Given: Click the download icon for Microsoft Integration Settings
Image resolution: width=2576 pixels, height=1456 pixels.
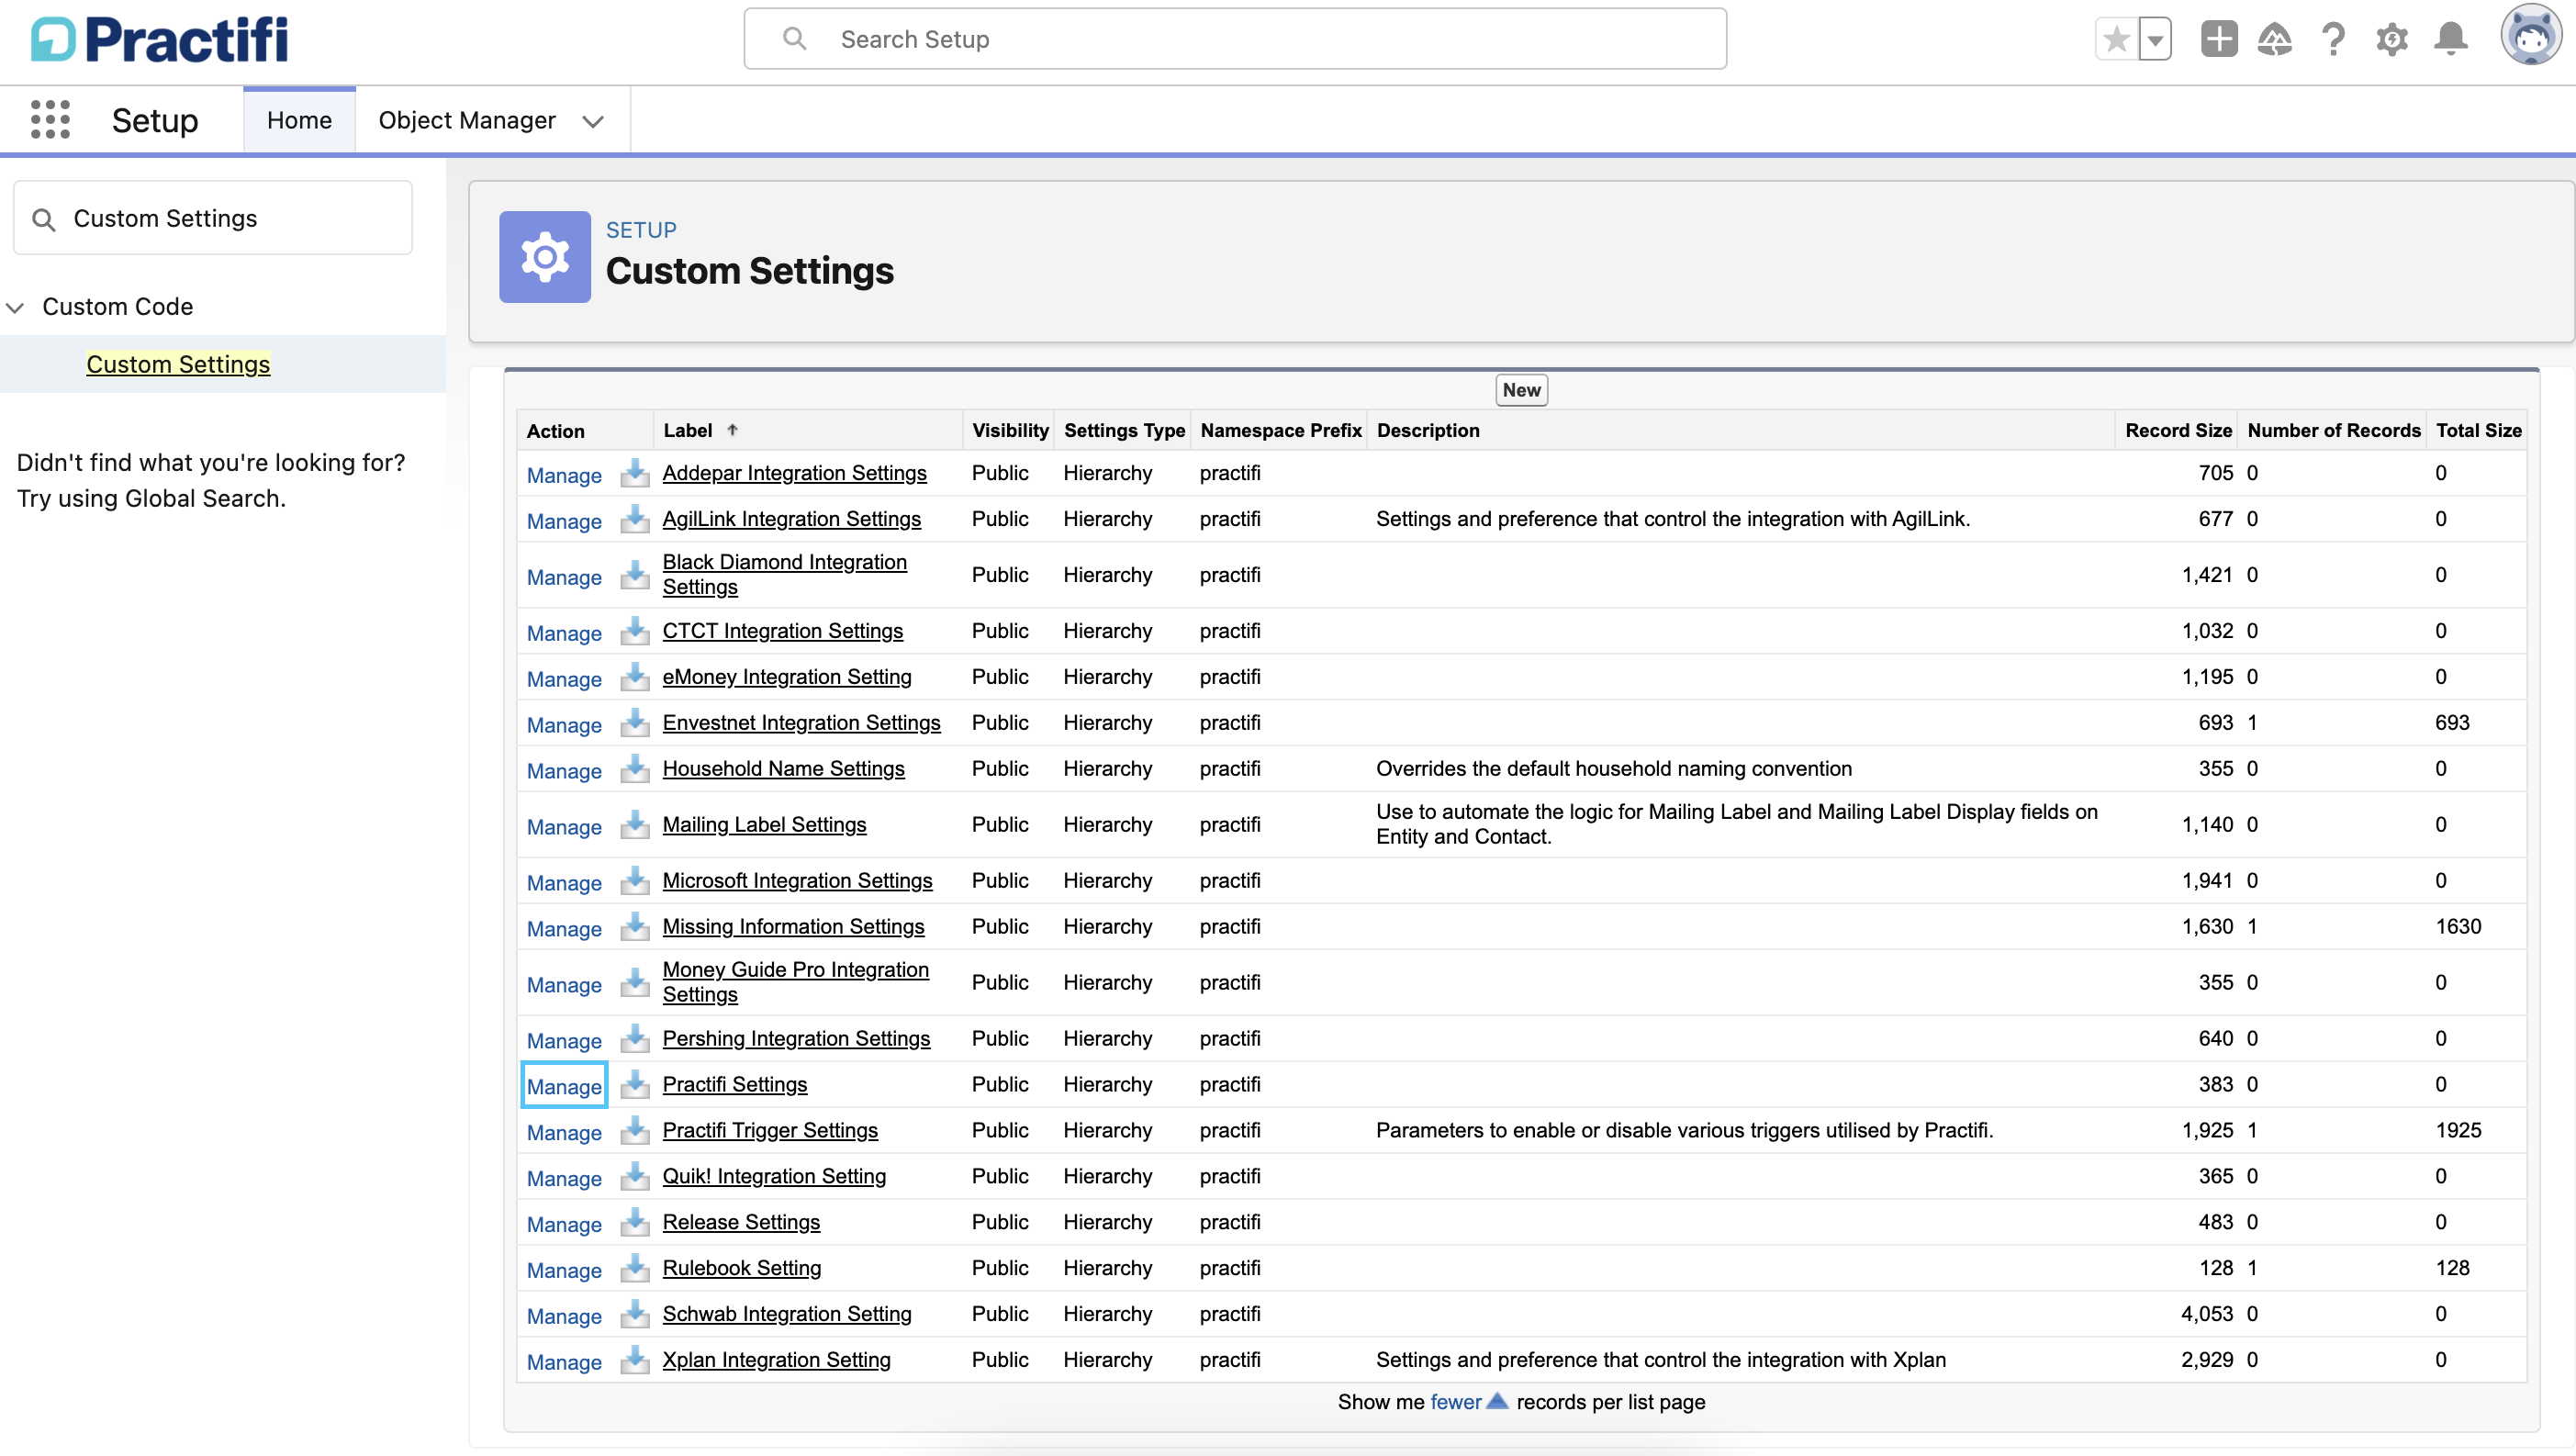Looking at the screenshot, I should [634, 881].
